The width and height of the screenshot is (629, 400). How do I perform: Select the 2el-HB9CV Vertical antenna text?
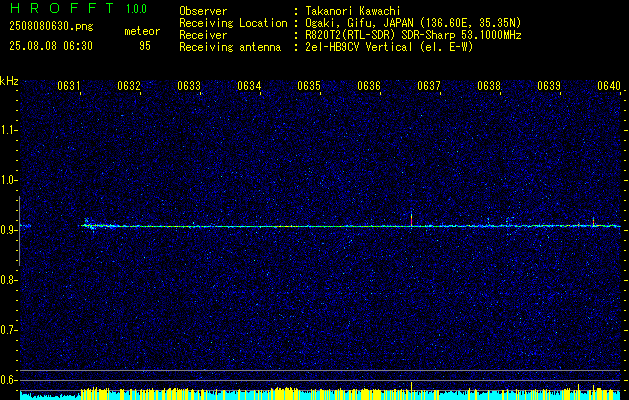[x=390, y=47]
